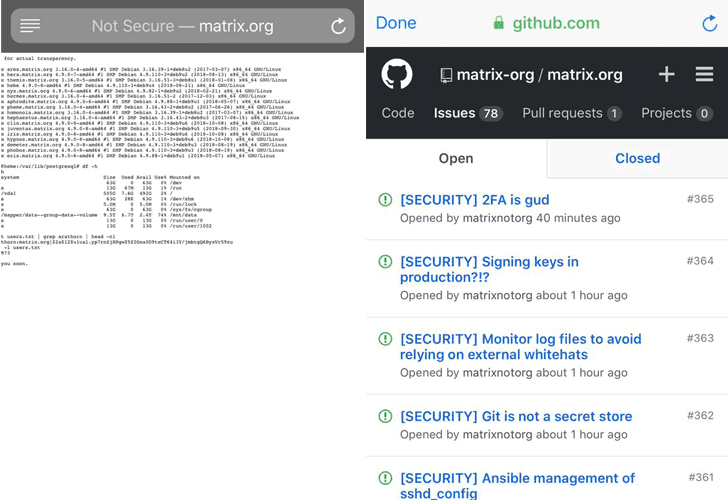Click the green padlock security icon
Image resolution: width=728 pixels, height=500 pixels.
pyautogui.click(x=499, y=23)
